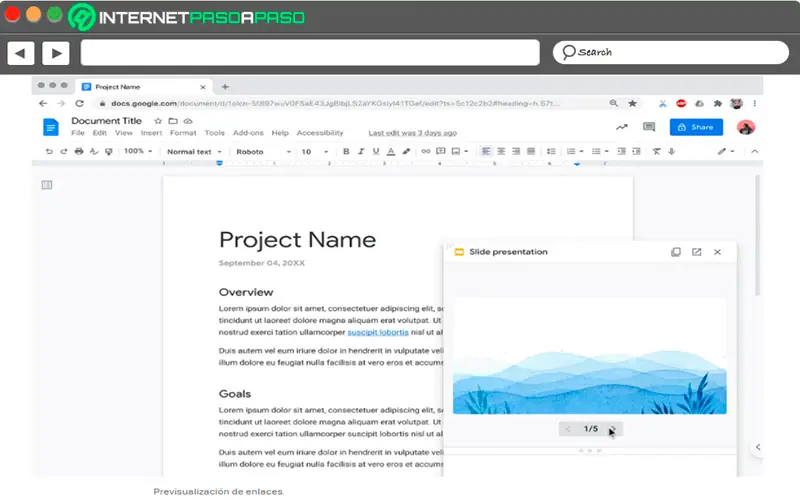Click the increase indent icon
Screen dimensions: 800x500
point(636,151)
